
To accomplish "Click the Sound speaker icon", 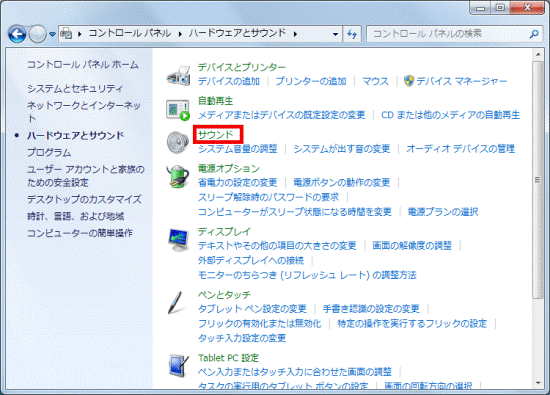I will point(178,142).
